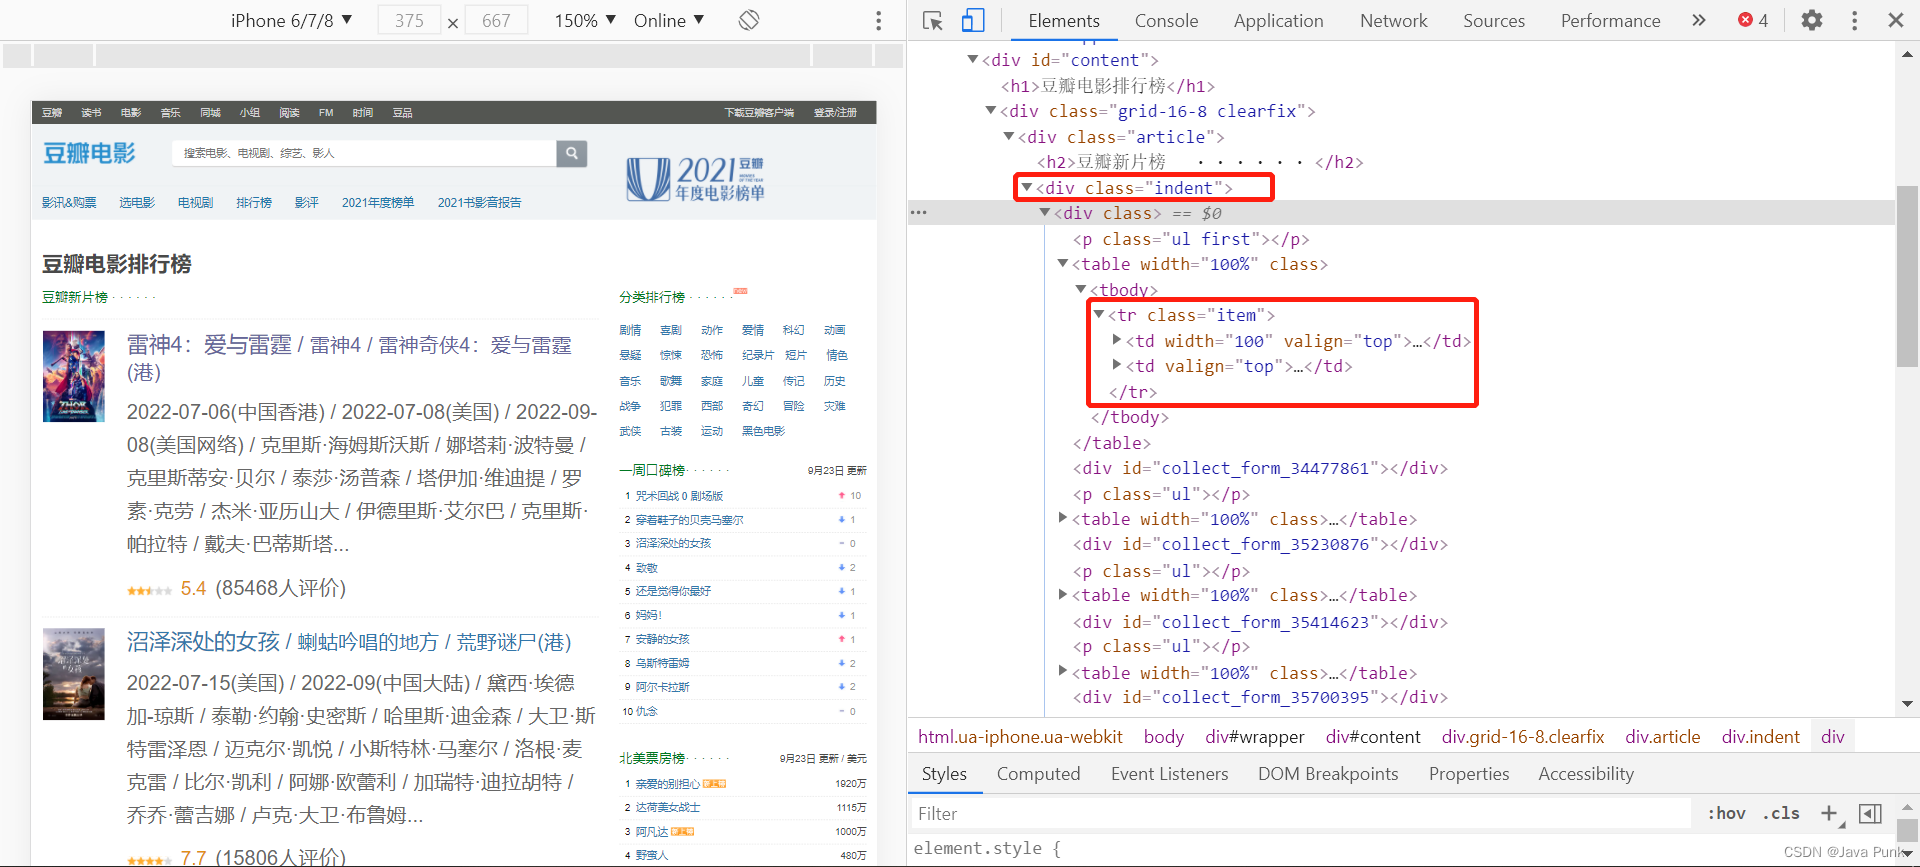Open DevTools settings gear
1920x867 pixels.
pos(1812,20)
